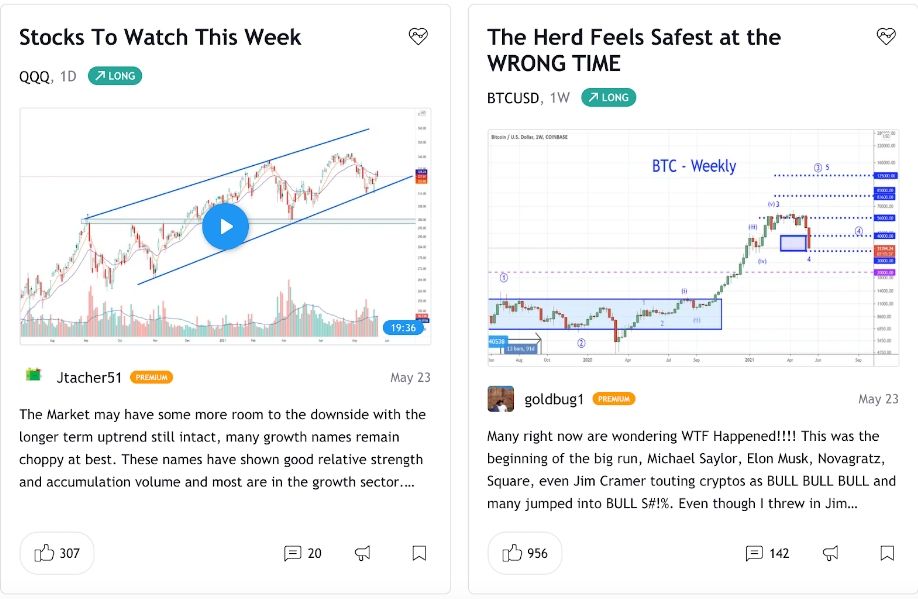Click heart icon on Herd Feels Safest card
This screenshot has width=918, height=599.
pyautogui.click(x=886, y=37)
